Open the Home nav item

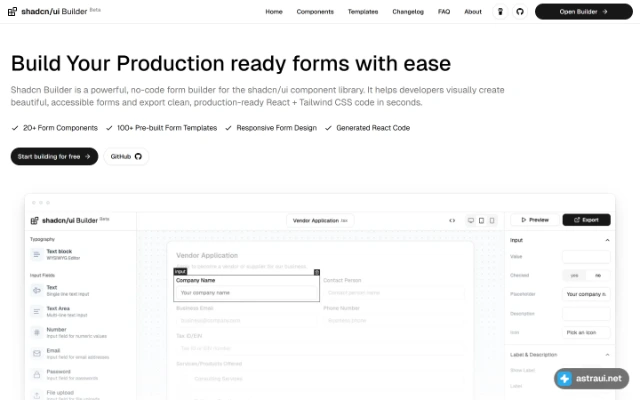[274, 12]
